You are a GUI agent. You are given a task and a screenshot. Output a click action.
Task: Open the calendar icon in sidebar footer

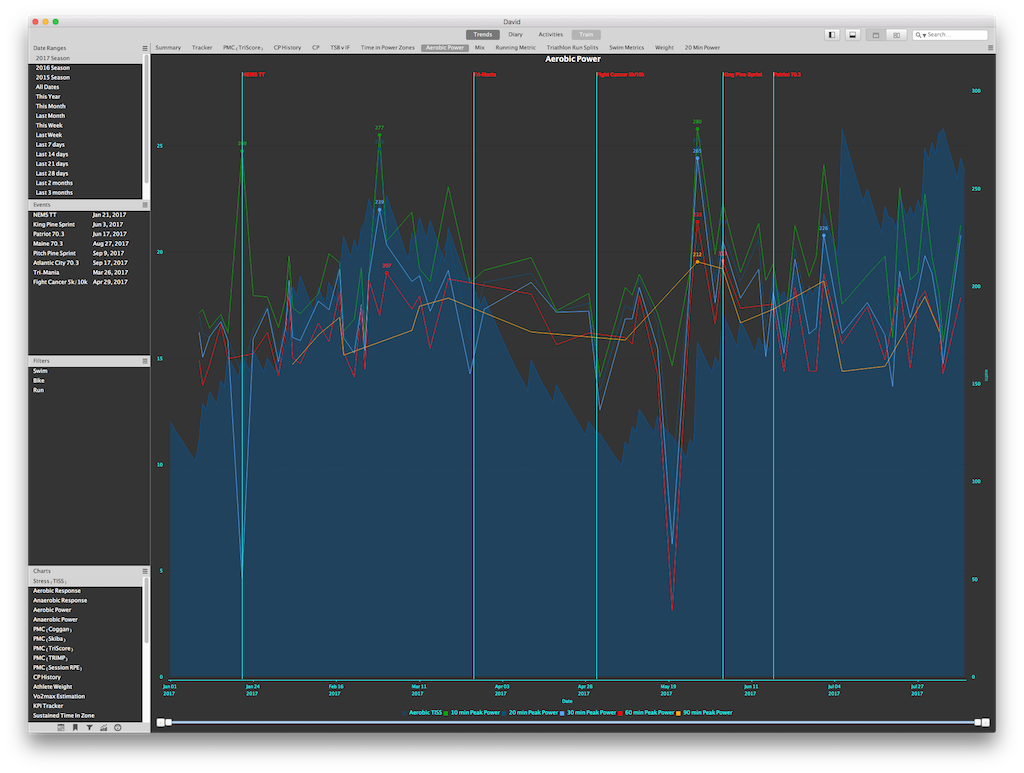(61, 727)
